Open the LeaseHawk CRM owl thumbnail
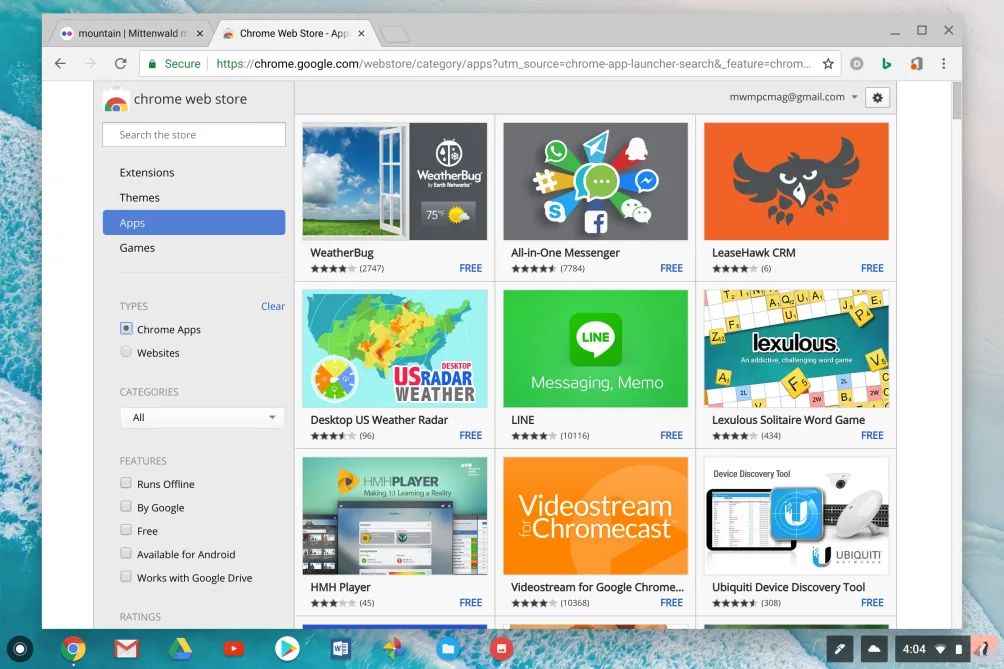1004x669 pixels. click(x=796, y=181)
